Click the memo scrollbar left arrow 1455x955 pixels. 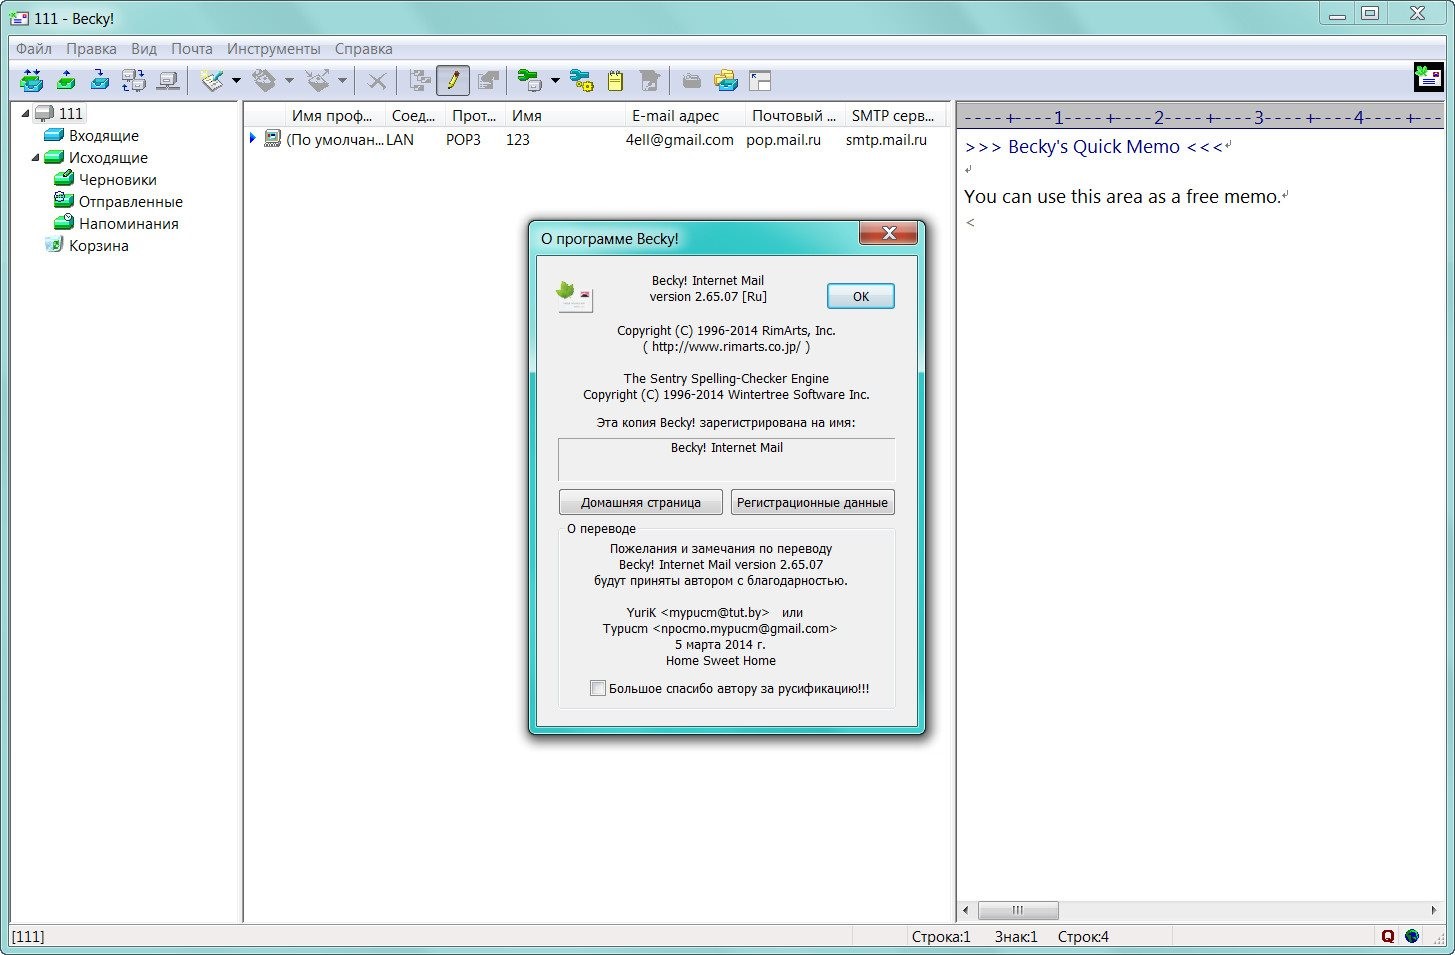pos(965,910)
